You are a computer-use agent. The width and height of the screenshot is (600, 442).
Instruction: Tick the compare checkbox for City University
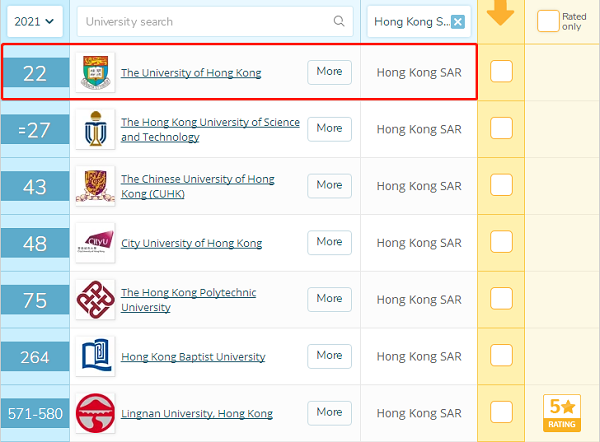[x=501, y=243]
